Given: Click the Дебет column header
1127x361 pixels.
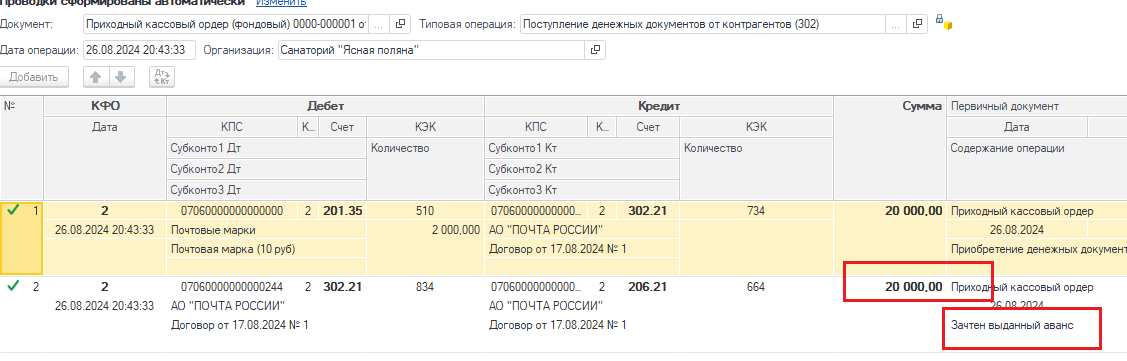Looking at the screenshot, I should tap(326, 106).
